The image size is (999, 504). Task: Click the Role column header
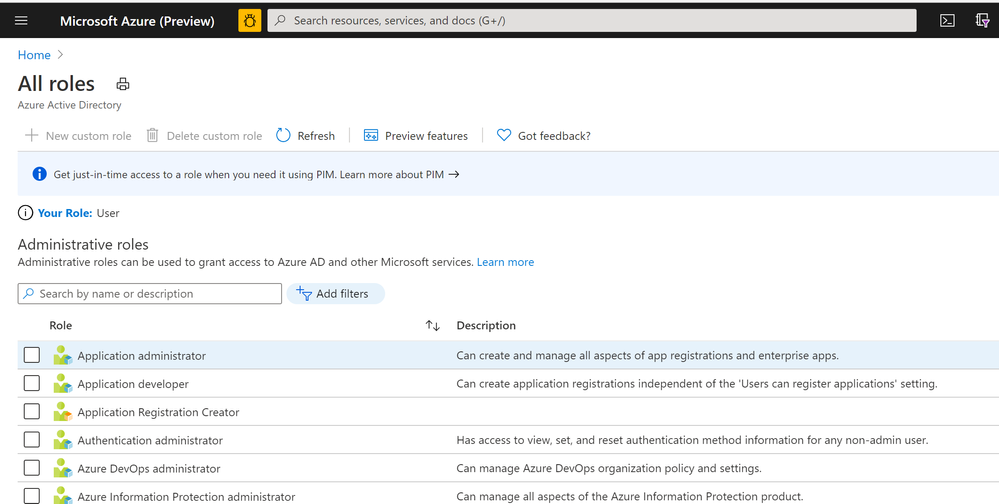(x=61, y=326)
